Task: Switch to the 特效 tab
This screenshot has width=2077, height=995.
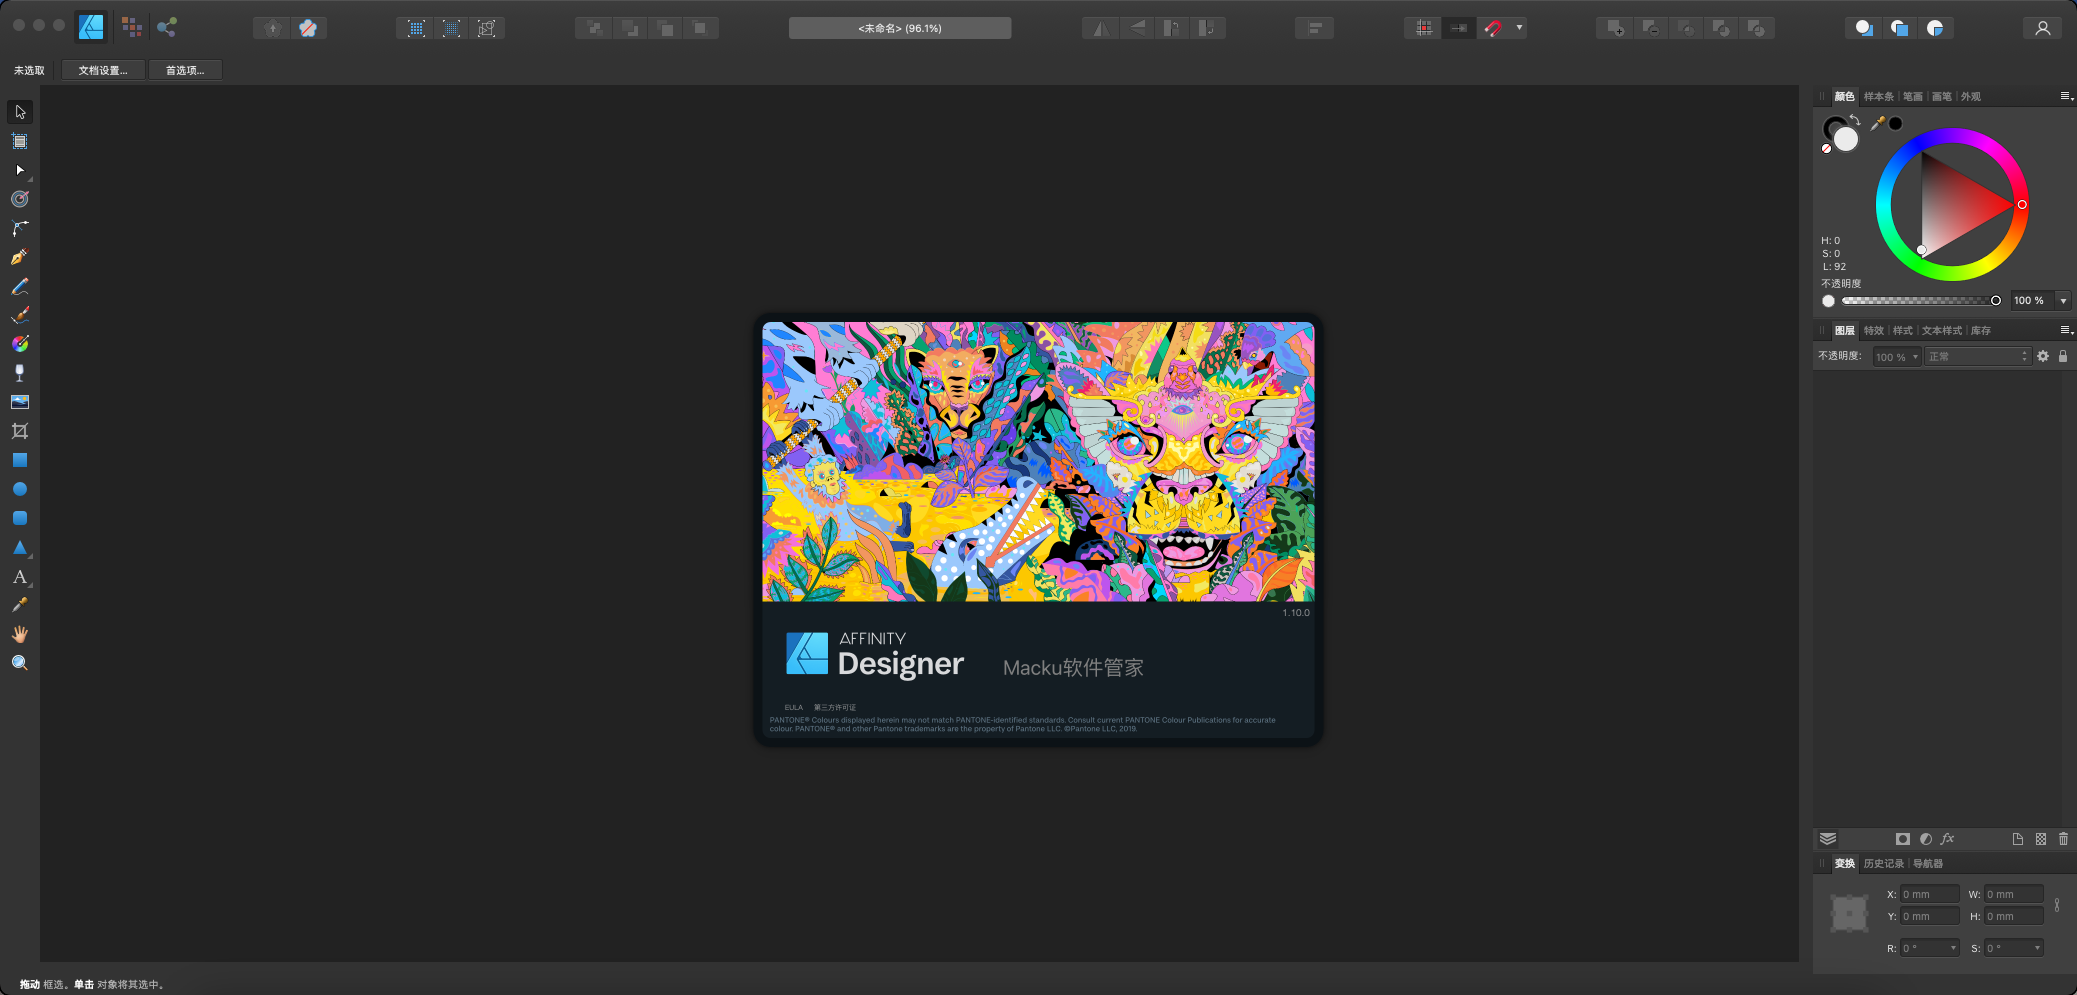Action: [x=1873, y=331]
